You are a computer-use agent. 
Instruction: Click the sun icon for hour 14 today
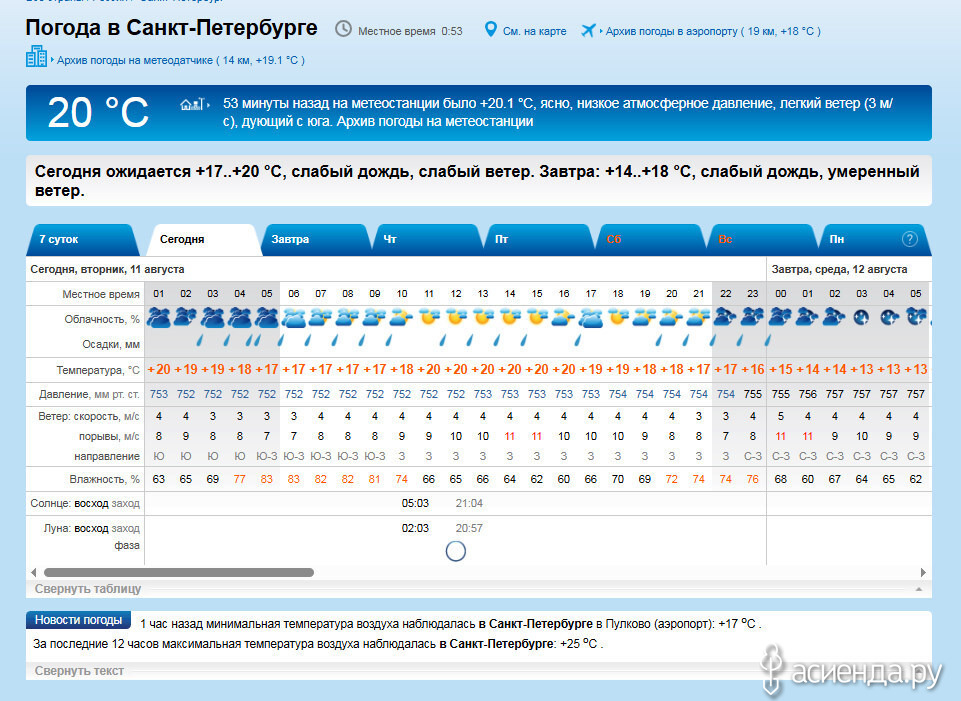(510, 317)
